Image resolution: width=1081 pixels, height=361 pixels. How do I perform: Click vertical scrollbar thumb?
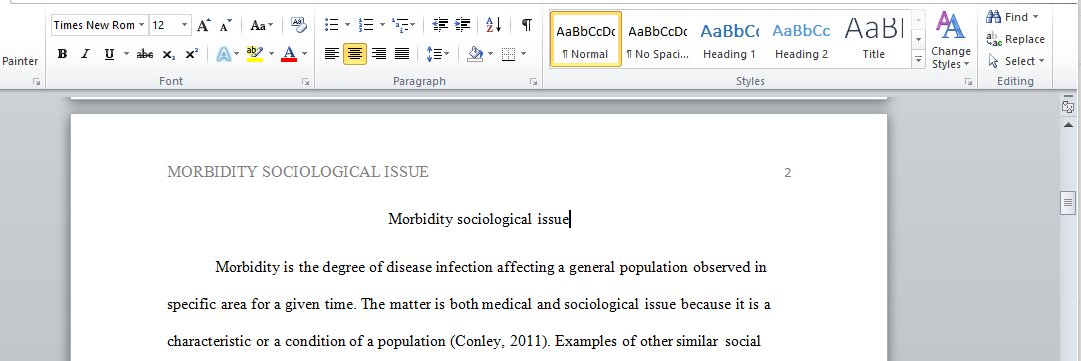click(1068, 203)
